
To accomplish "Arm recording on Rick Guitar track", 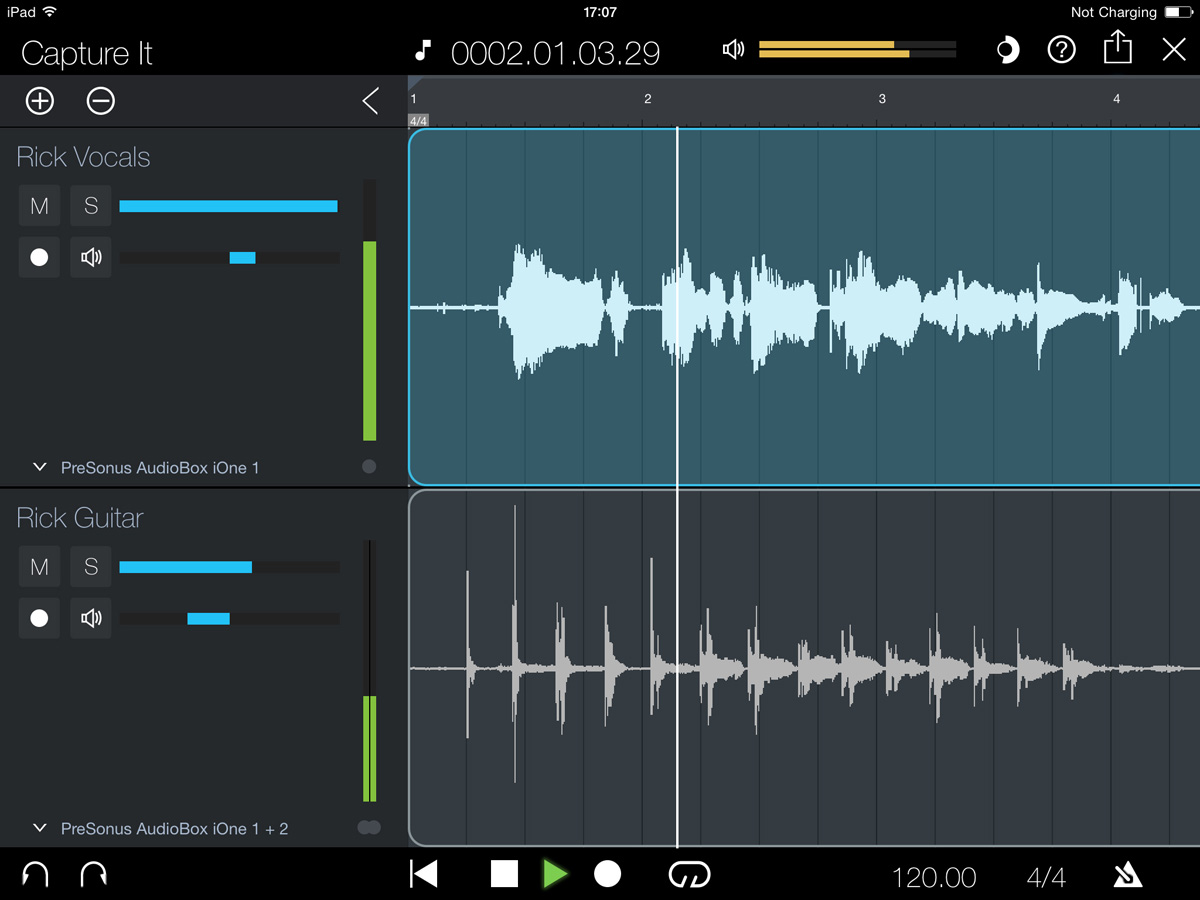I will pyautogui.click(x=39, y=619).
